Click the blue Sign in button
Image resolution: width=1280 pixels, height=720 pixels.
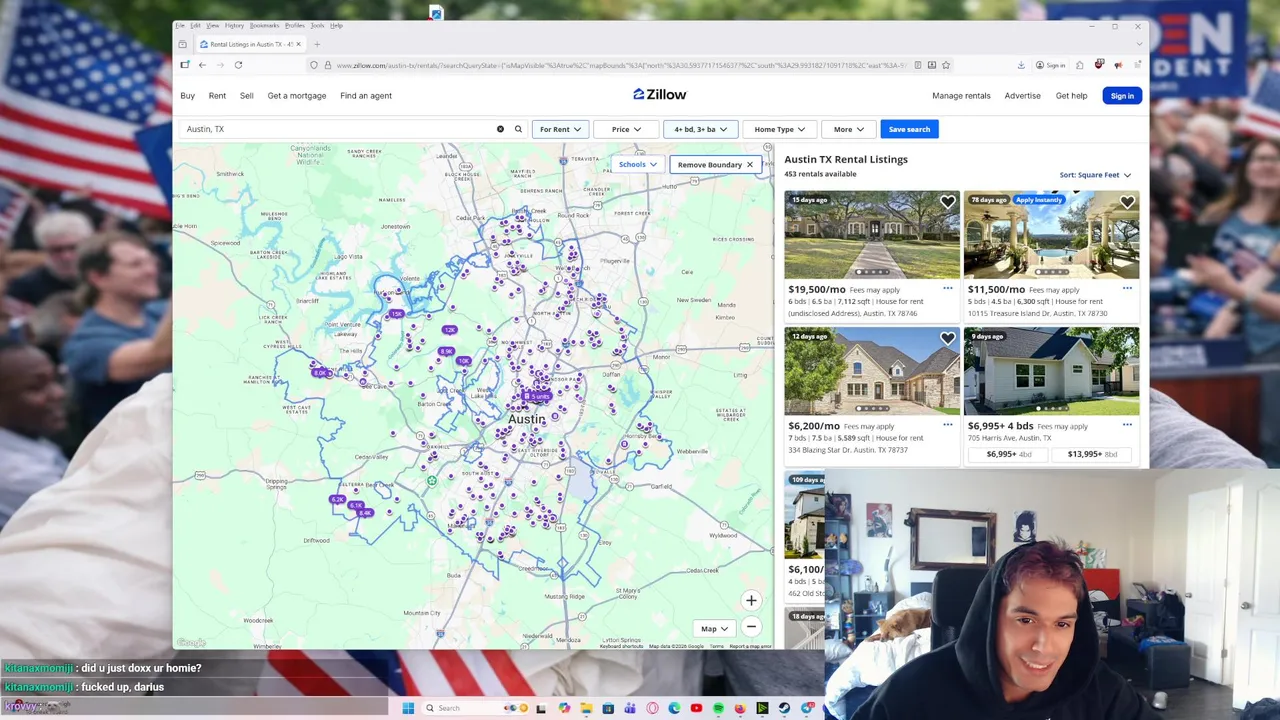(1122, 96)
